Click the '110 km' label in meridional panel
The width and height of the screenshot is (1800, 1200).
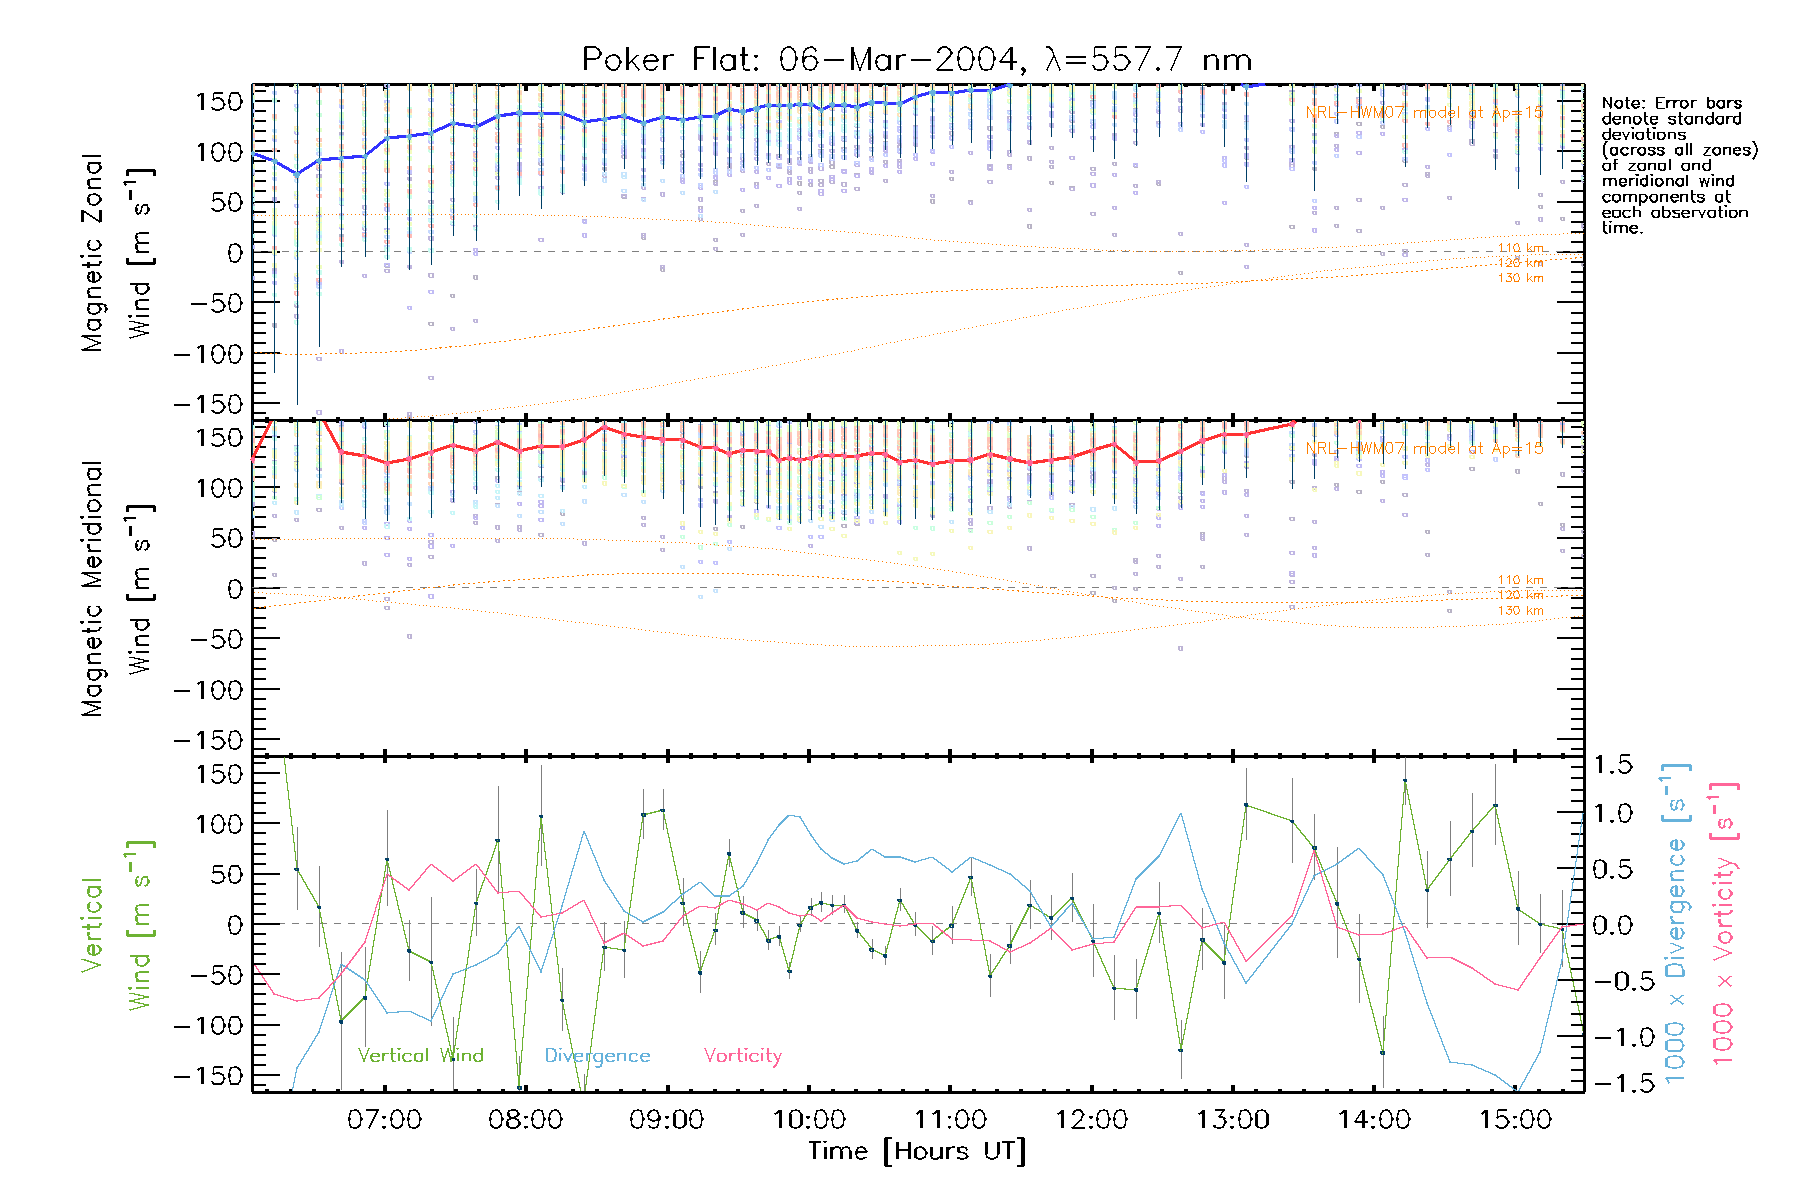click(1520, 580)
